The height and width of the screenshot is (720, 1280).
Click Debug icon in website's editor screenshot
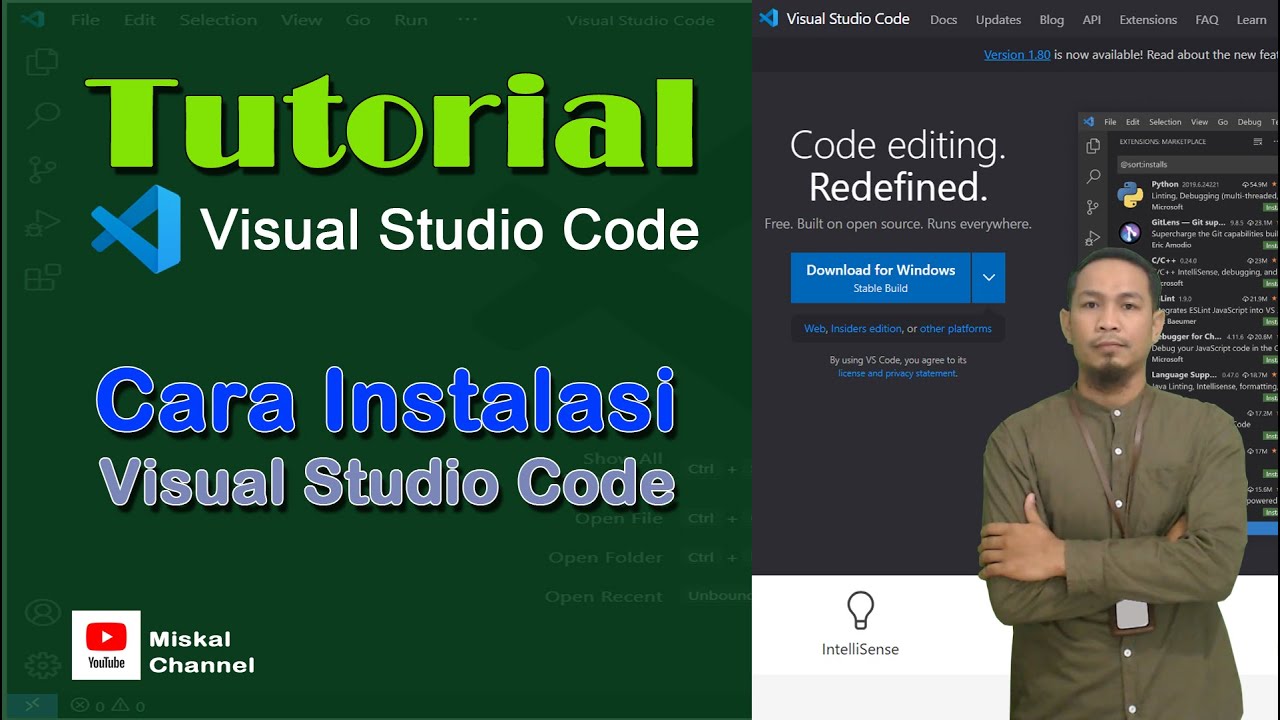coord(1093,238)
